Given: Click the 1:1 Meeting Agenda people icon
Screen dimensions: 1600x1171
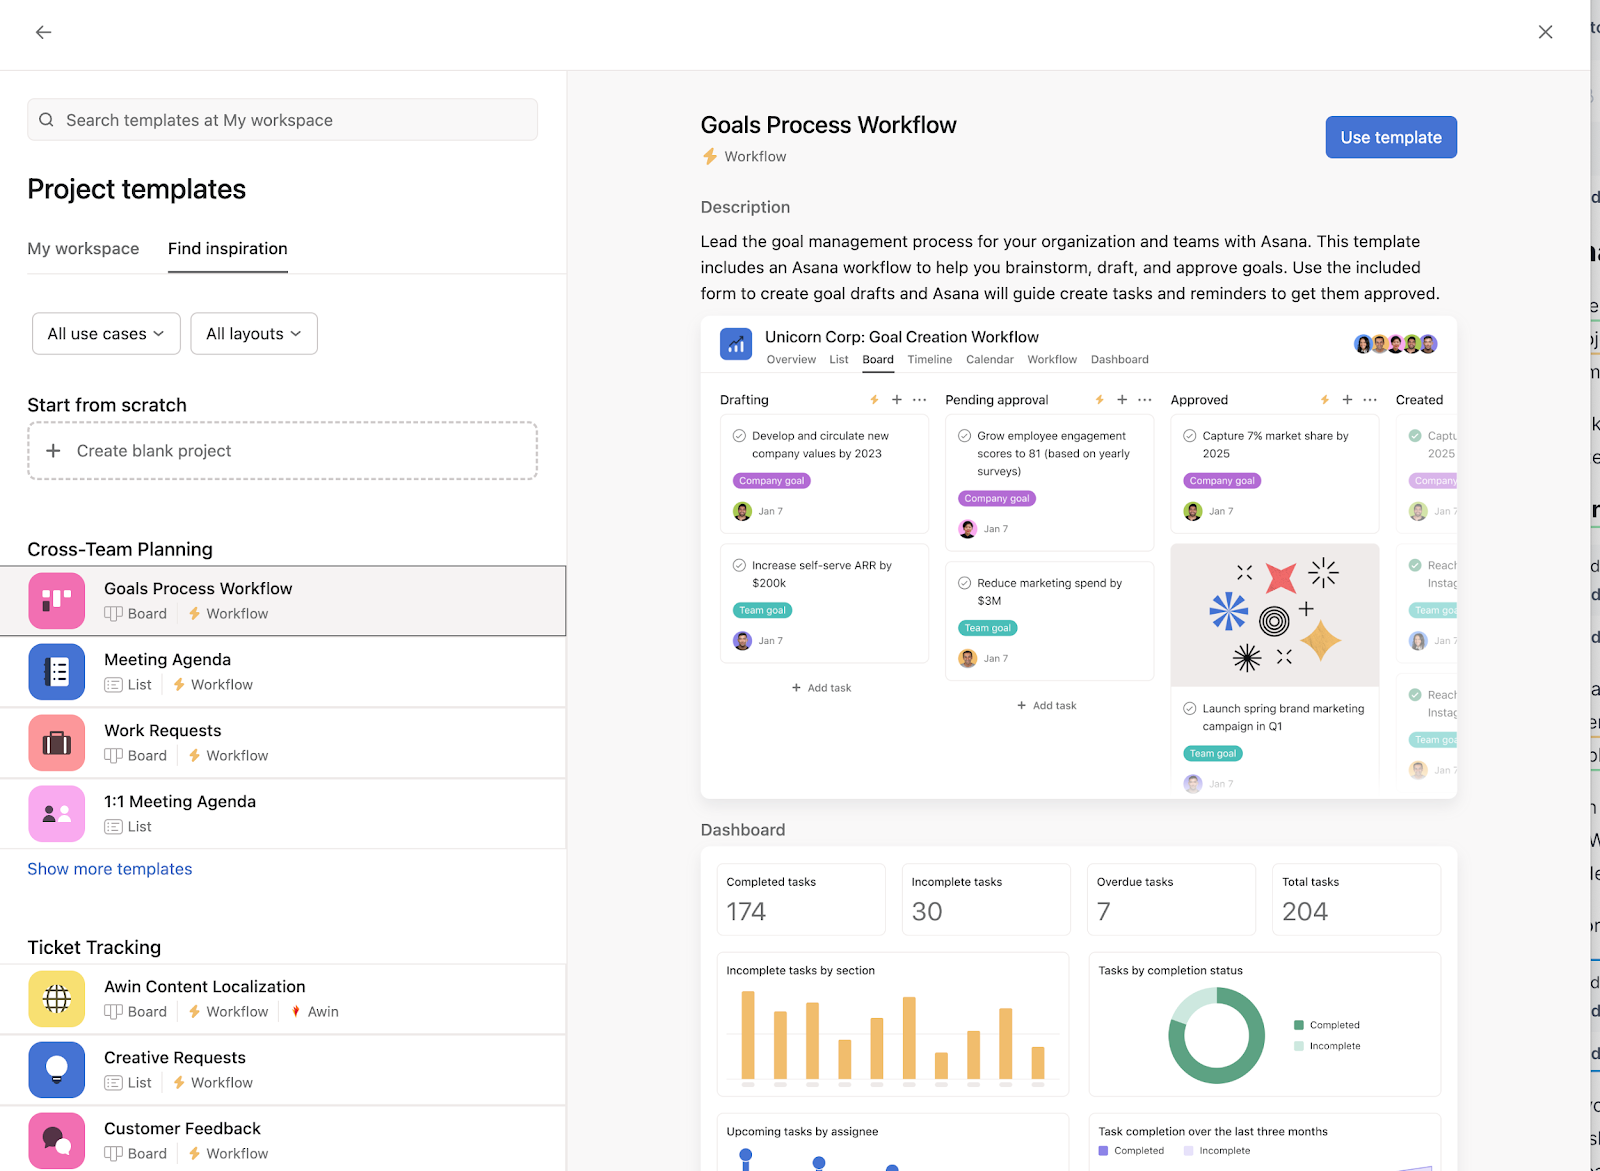Looking at the screenshot, I should pyautogui.click(x=57, y=814).
